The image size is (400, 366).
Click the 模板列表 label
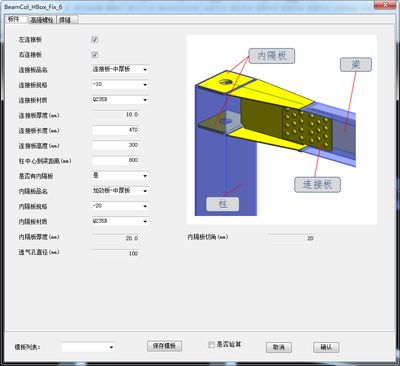click(27, 347)
